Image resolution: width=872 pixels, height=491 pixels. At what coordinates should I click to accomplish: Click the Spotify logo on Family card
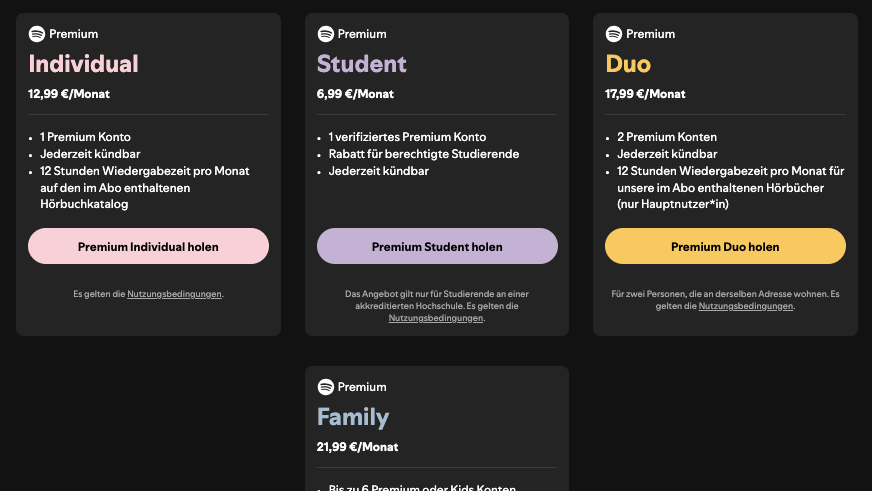[325, 387]
